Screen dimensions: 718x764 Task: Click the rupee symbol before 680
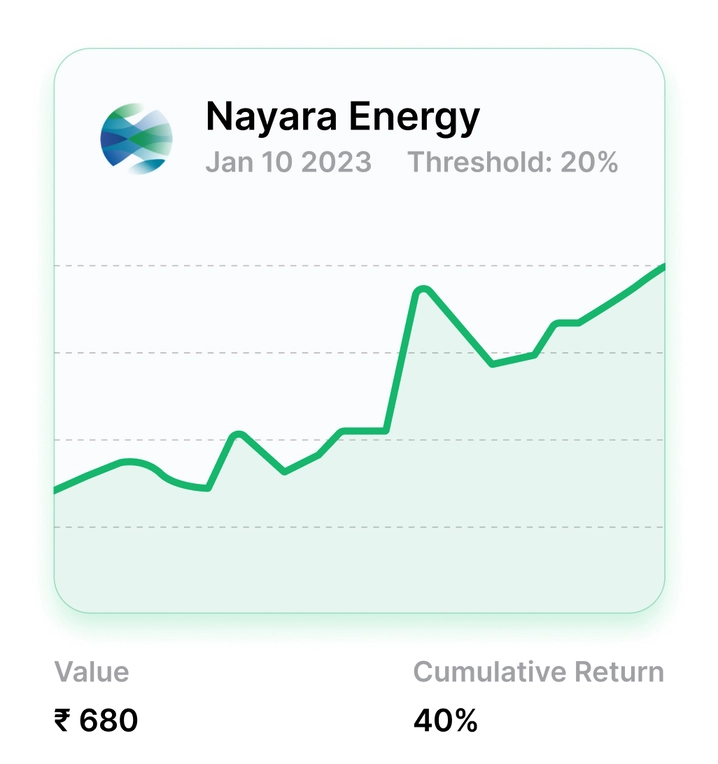(x=62, y=721)
